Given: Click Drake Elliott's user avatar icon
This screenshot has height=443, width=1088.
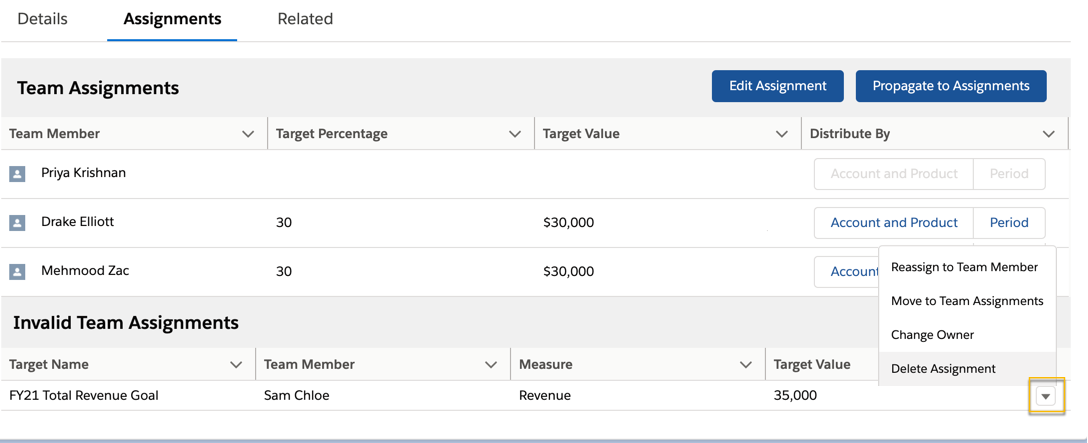Looking at the screenshot, I should [17, 223].
